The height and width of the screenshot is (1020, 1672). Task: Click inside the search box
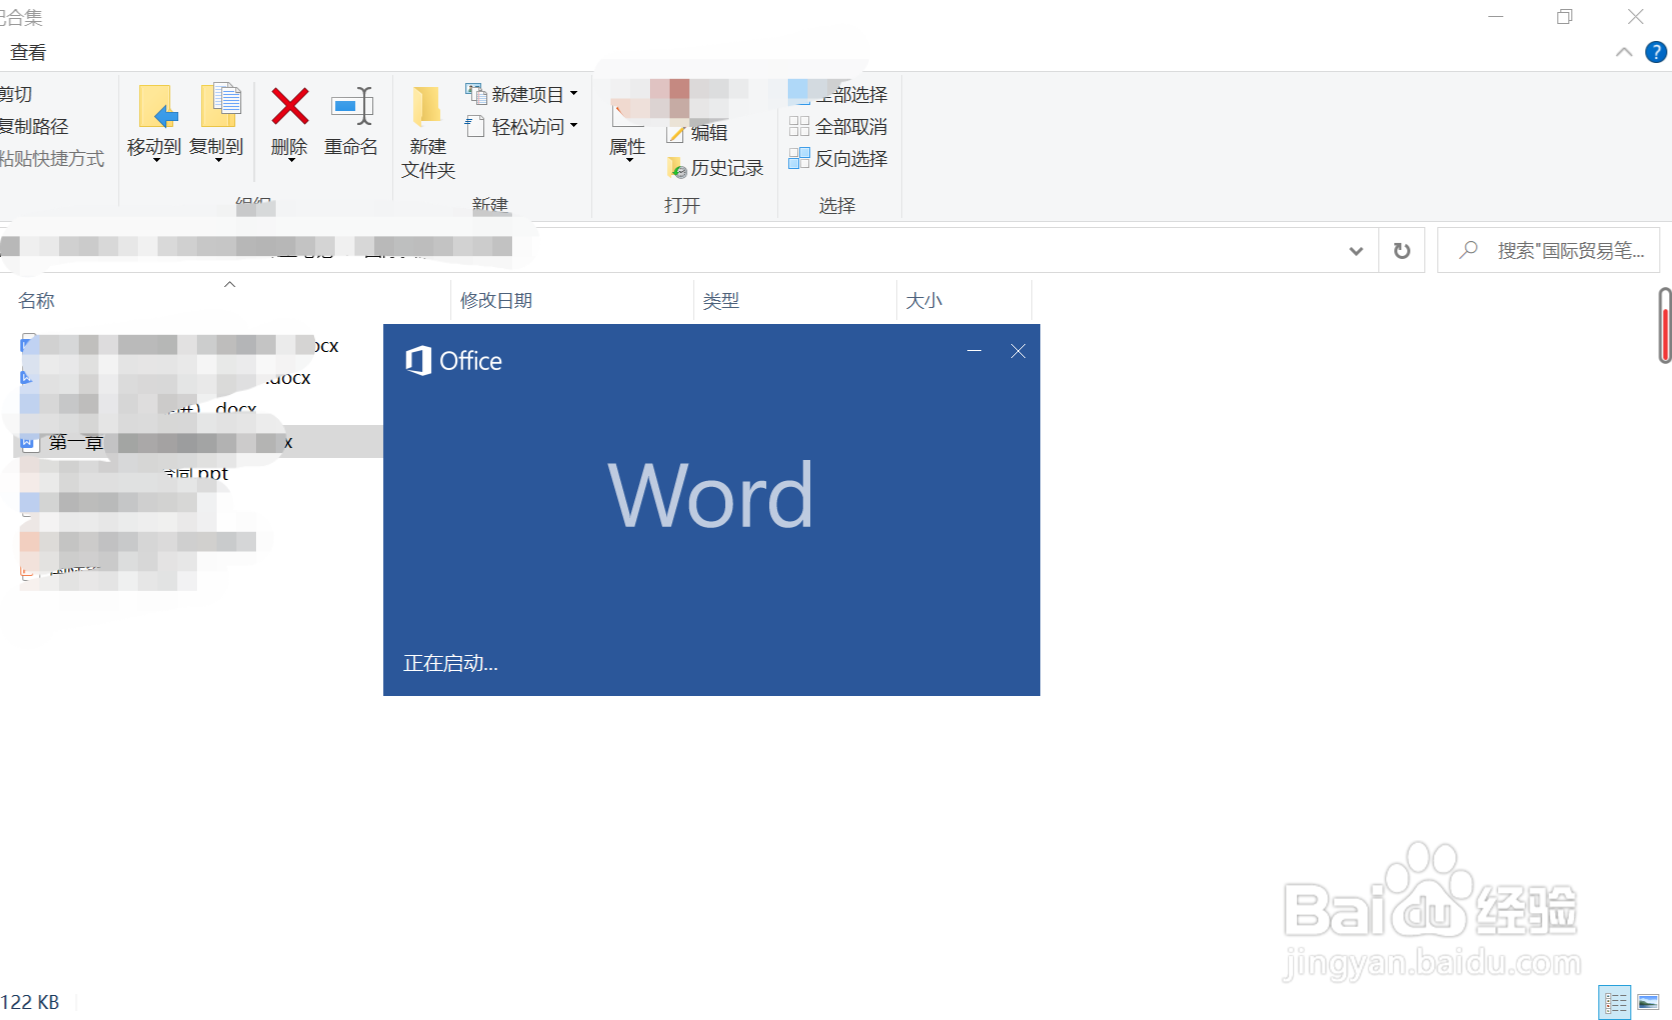[x=1550, y=250]
